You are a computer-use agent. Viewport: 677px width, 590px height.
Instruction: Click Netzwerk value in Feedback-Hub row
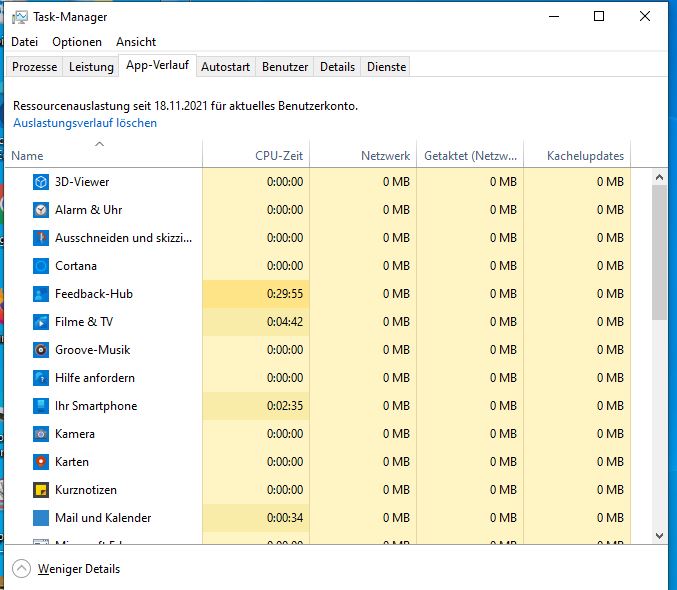(x=396, y=294)
